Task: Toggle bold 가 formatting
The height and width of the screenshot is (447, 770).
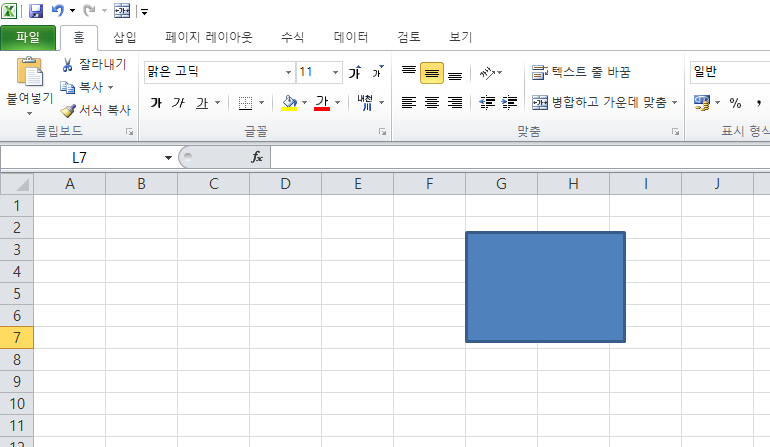Action: click(156, 103)
